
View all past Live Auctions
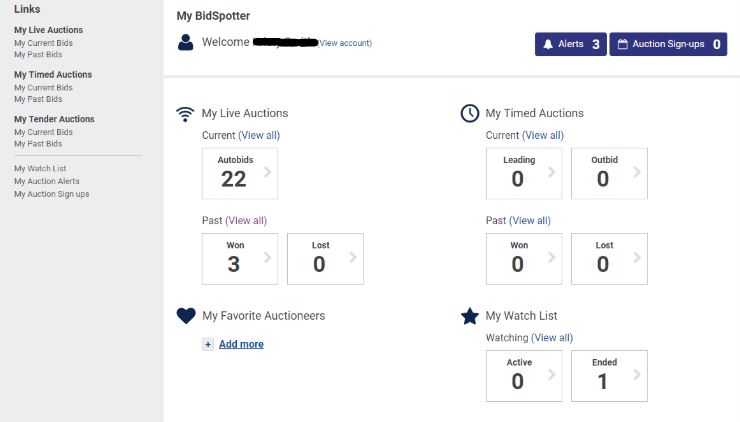[246, 220]
